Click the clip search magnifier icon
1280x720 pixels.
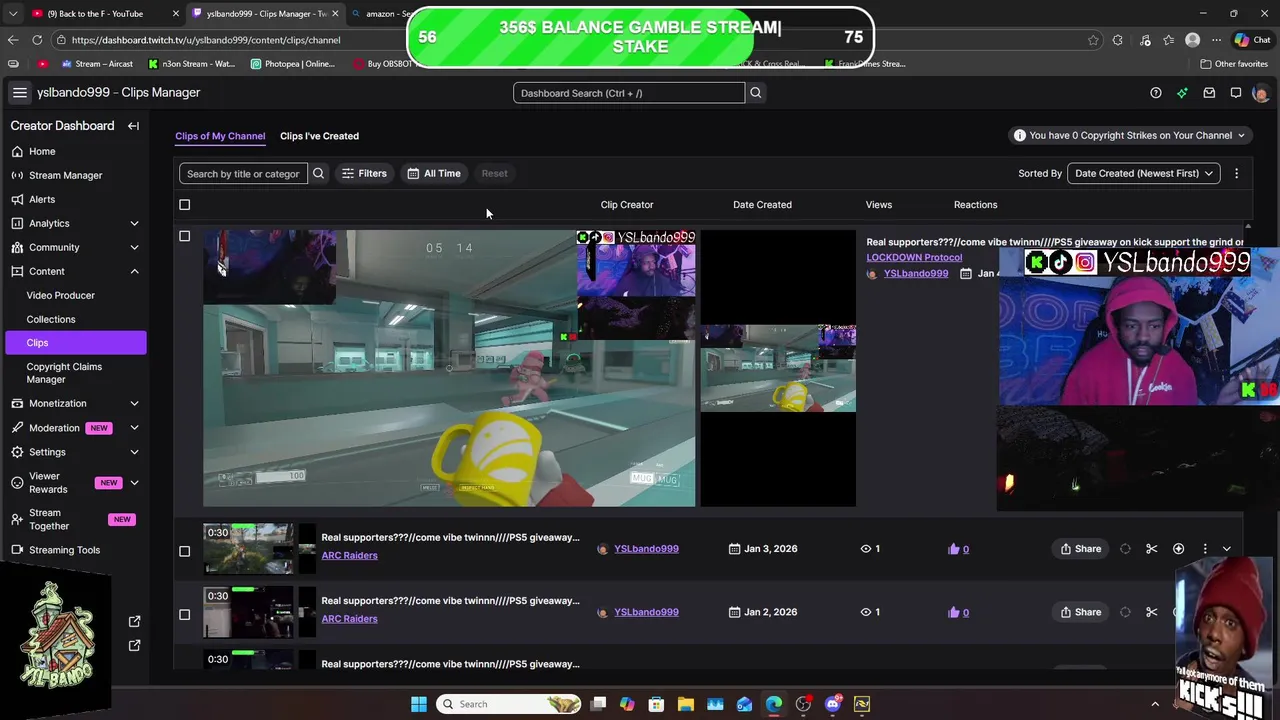[x=318, y=174]
